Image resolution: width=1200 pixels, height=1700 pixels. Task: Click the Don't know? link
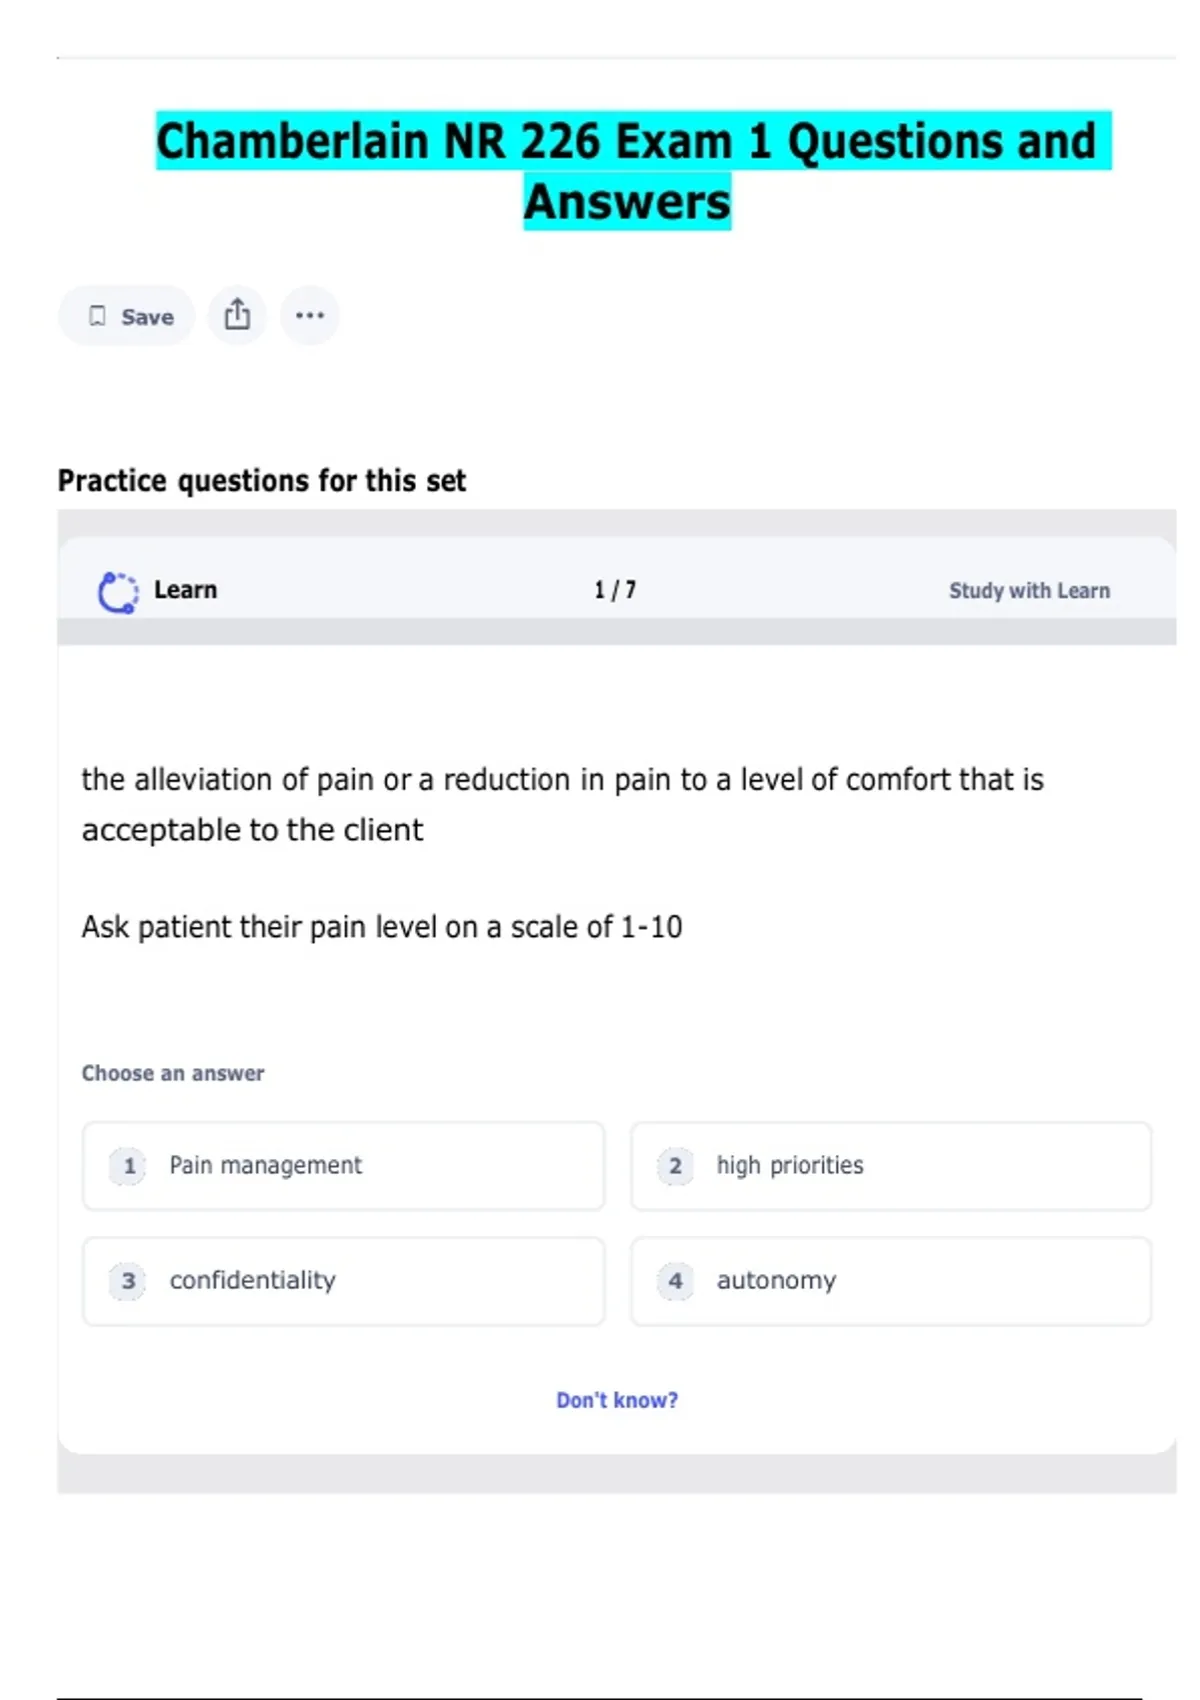[x=617, y=1400]
